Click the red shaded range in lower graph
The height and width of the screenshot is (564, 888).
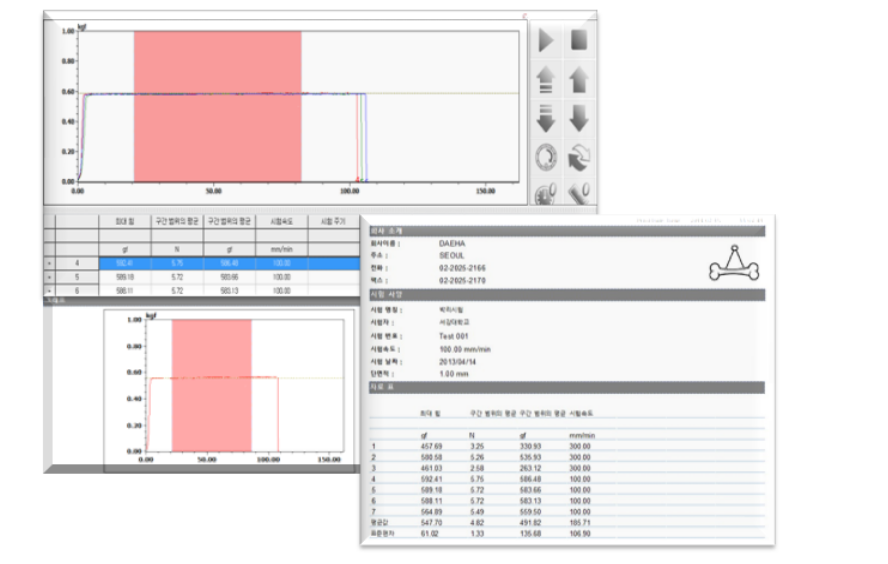pos(212,385)
